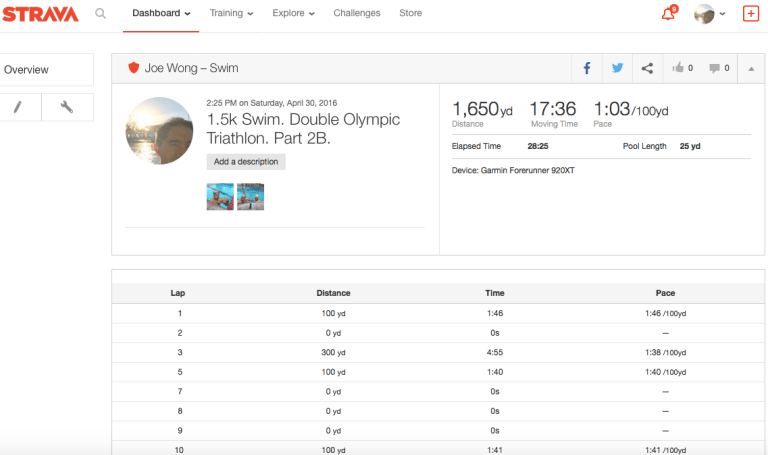
Task: Open the first swim photo thumbnail
Action: pos(220,196)
